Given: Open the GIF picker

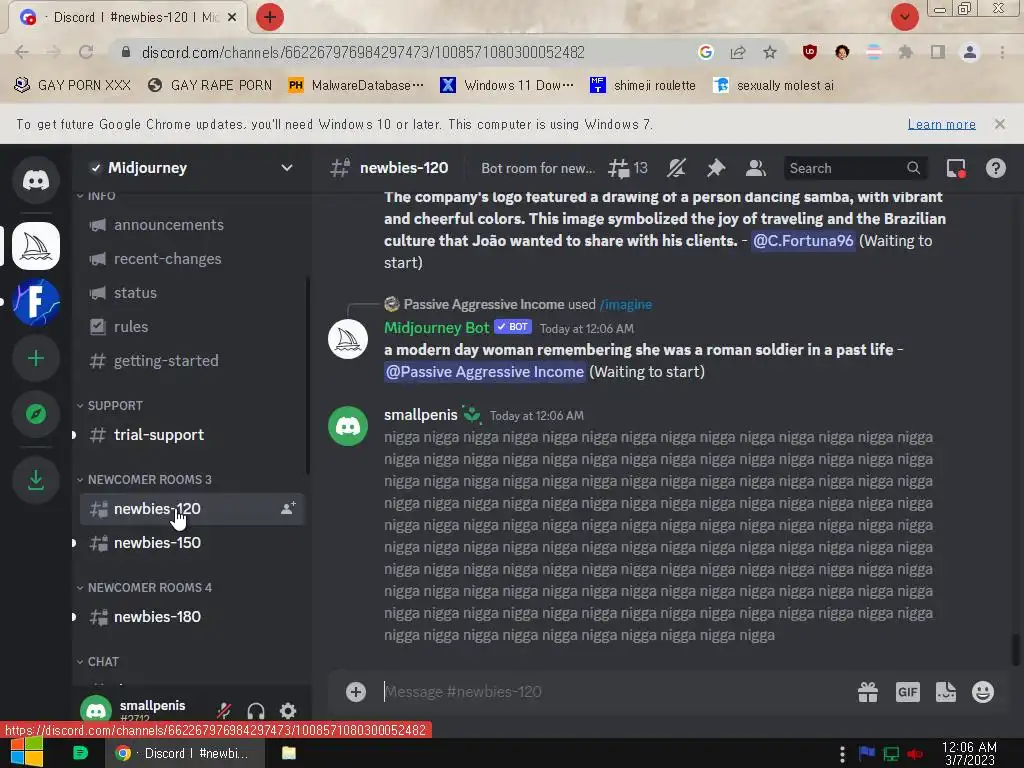Looking at the screenshot, I should (x=907, y=692).
